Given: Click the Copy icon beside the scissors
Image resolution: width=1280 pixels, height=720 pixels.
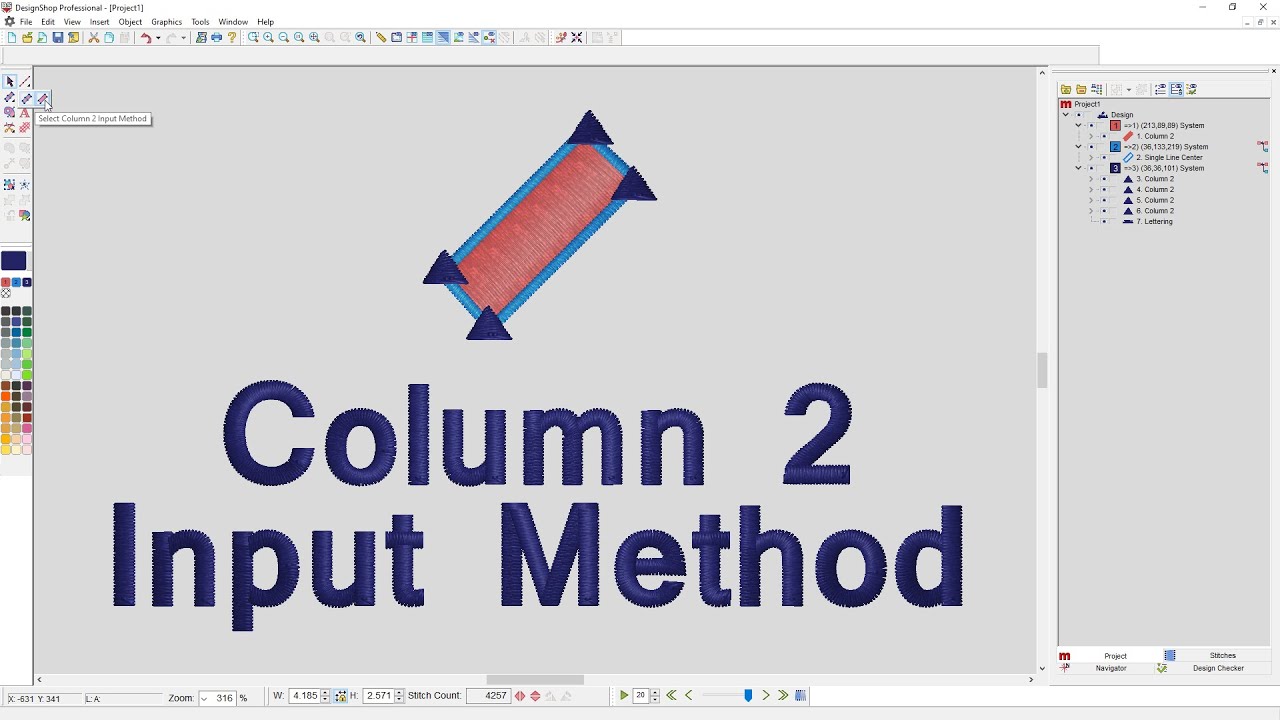Looking at the screenshot, I should coord(109,37).
